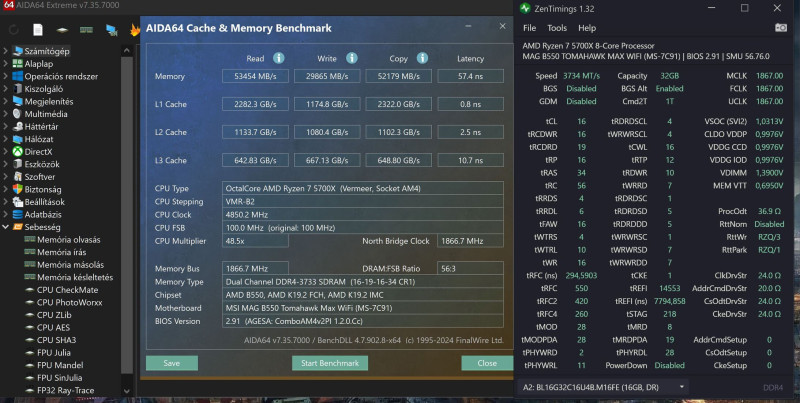Click the Write info icon
The image size is (800, 403).
[352, 58]
